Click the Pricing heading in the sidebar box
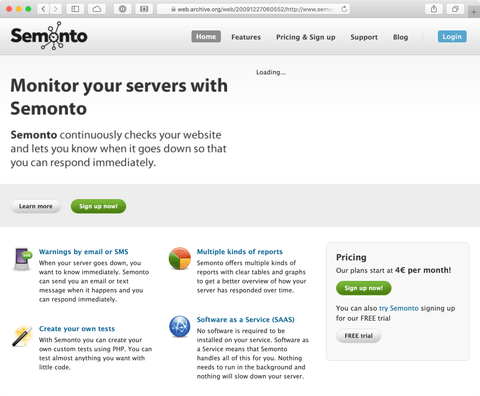Screen dimensions: 480x396 click(351, 257)
